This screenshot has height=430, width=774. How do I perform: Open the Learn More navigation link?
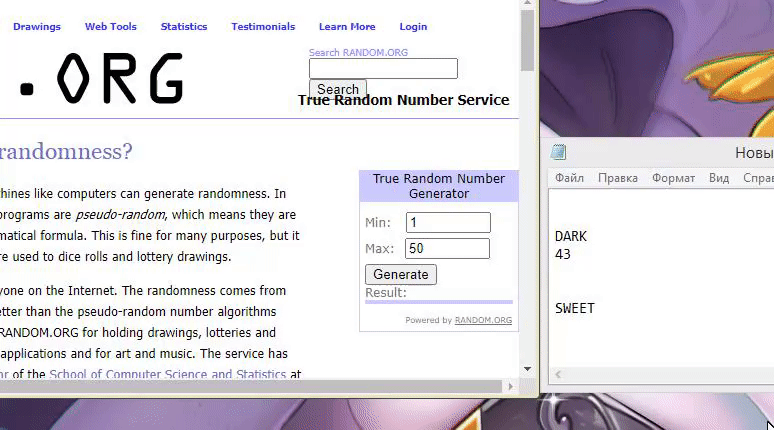(x=347, y=27)
